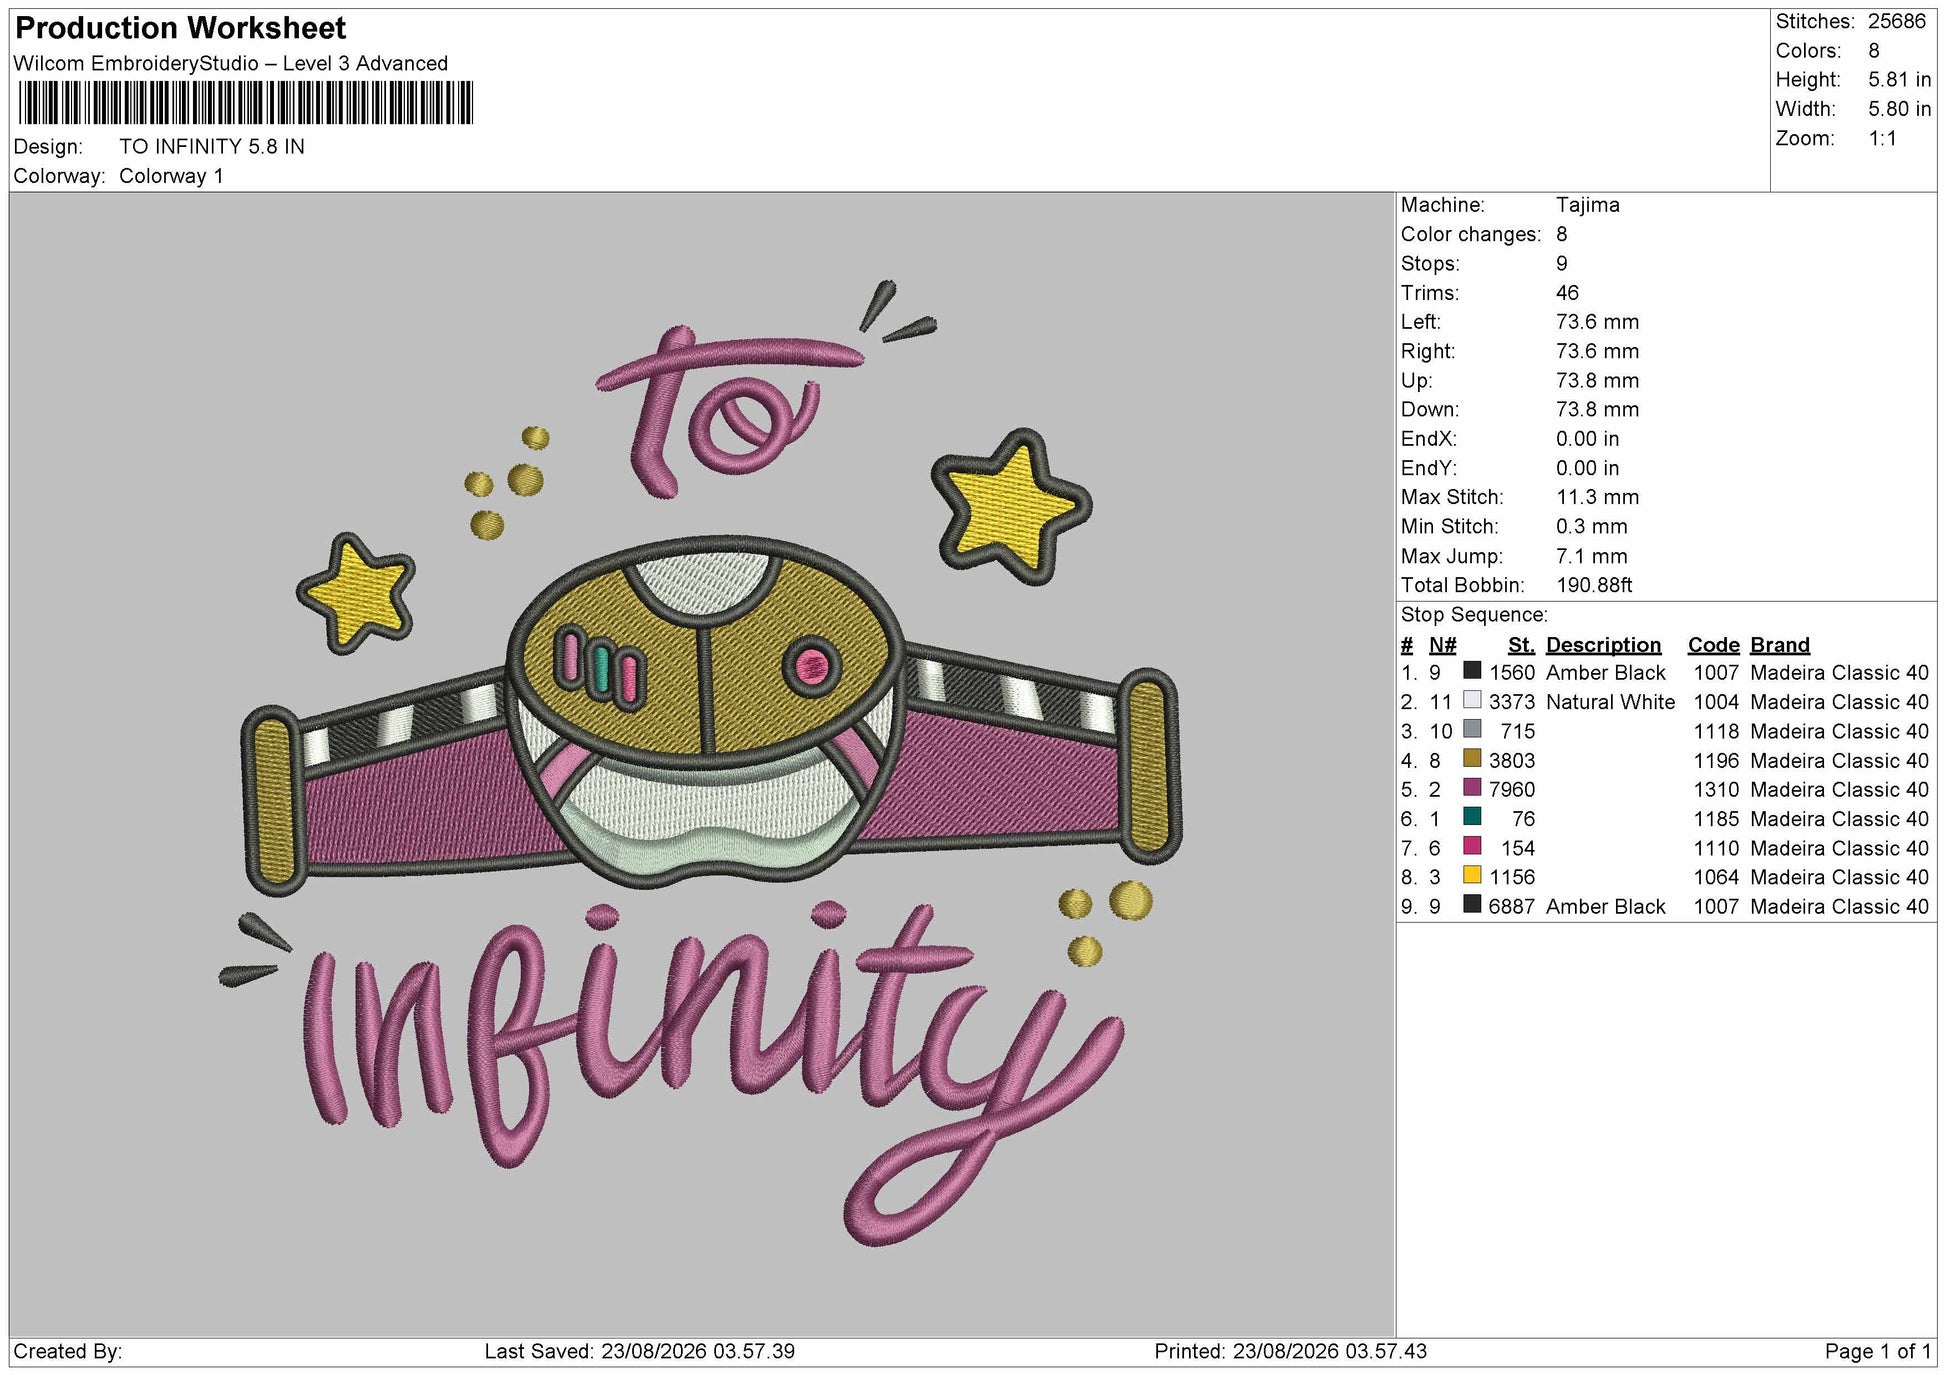Click the purple swatch for code 1310
Screen dimensions: 1946x1375
(x=1472, y=788)
